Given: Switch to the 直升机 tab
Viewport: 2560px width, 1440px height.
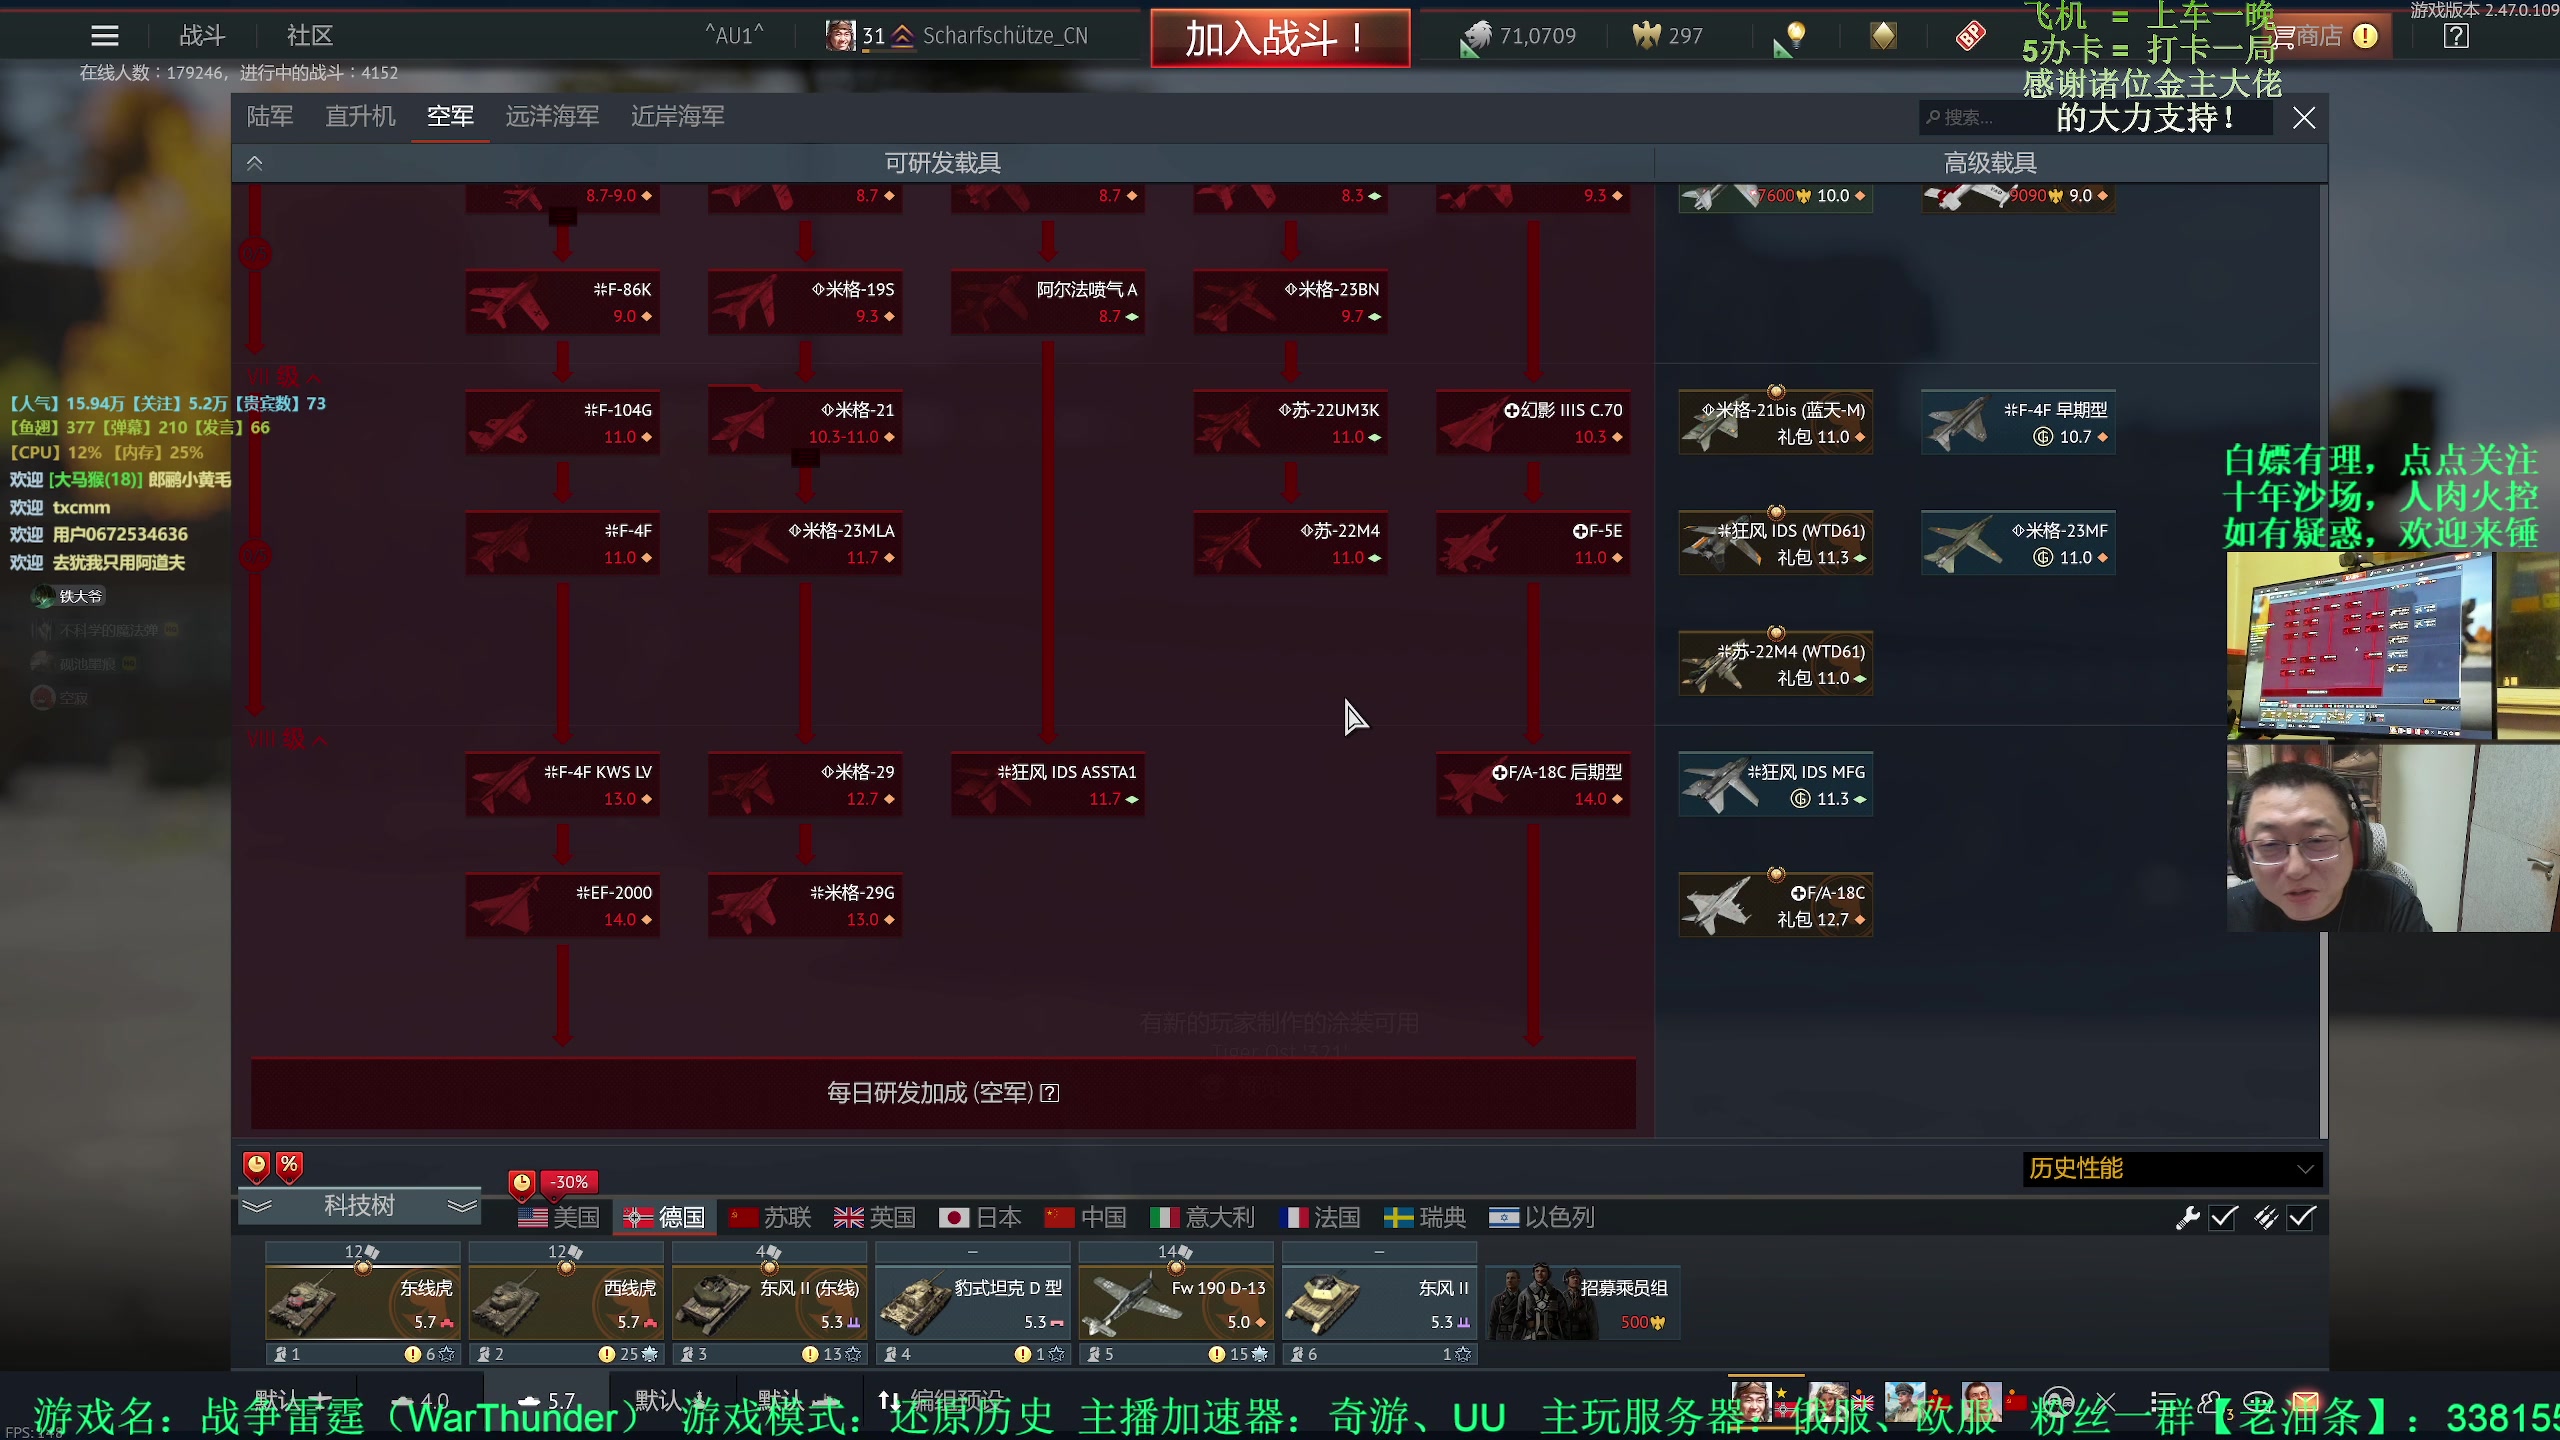Looking at the screenshot, I should coord(361,117).
